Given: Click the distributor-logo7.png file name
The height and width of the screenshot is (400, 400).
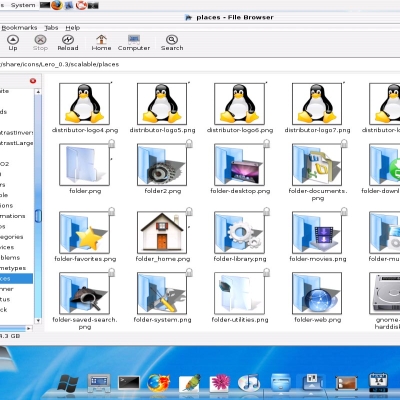Looking at the screenshot, I should 317,130.
